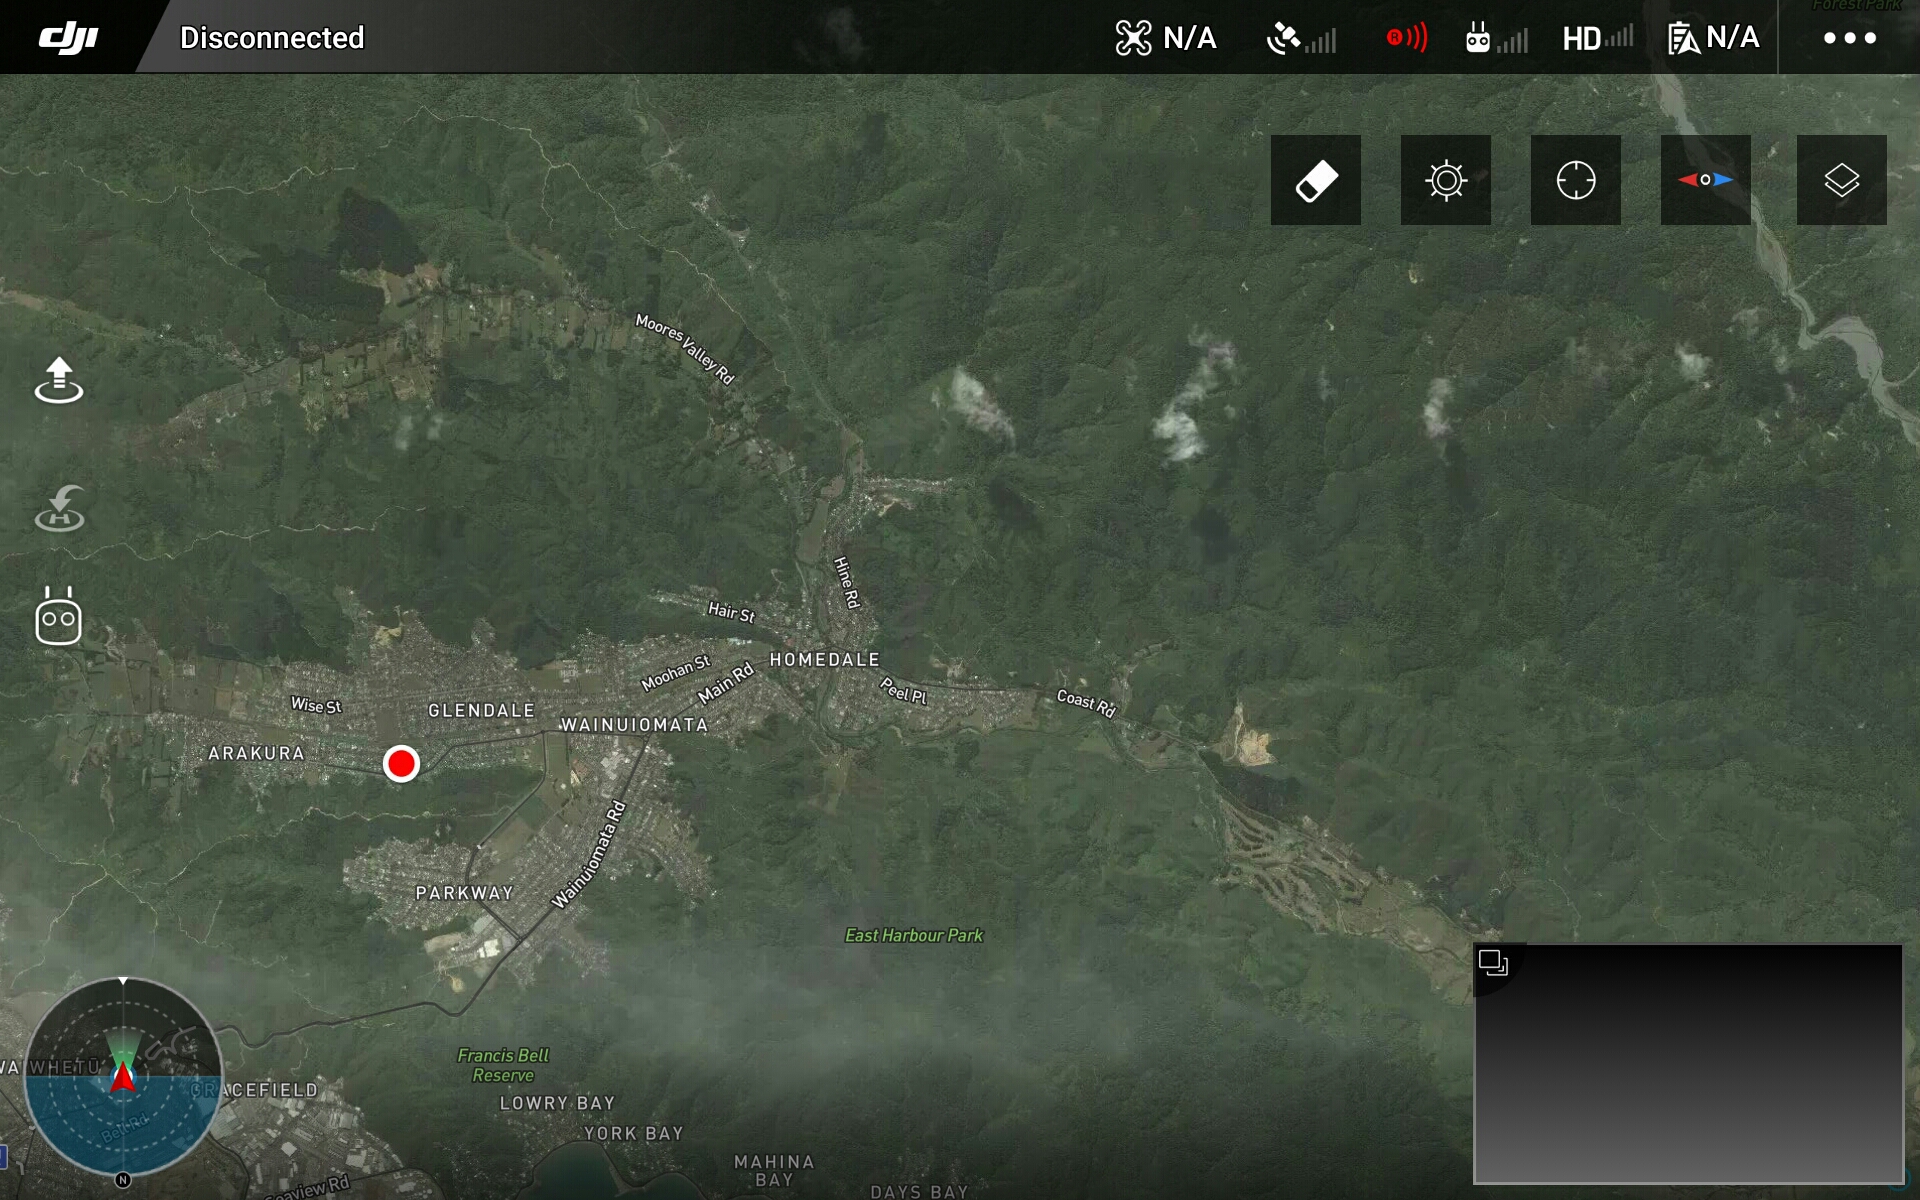Tap the Coast Rd label

pyautogui.click(x=1086, y=703)
